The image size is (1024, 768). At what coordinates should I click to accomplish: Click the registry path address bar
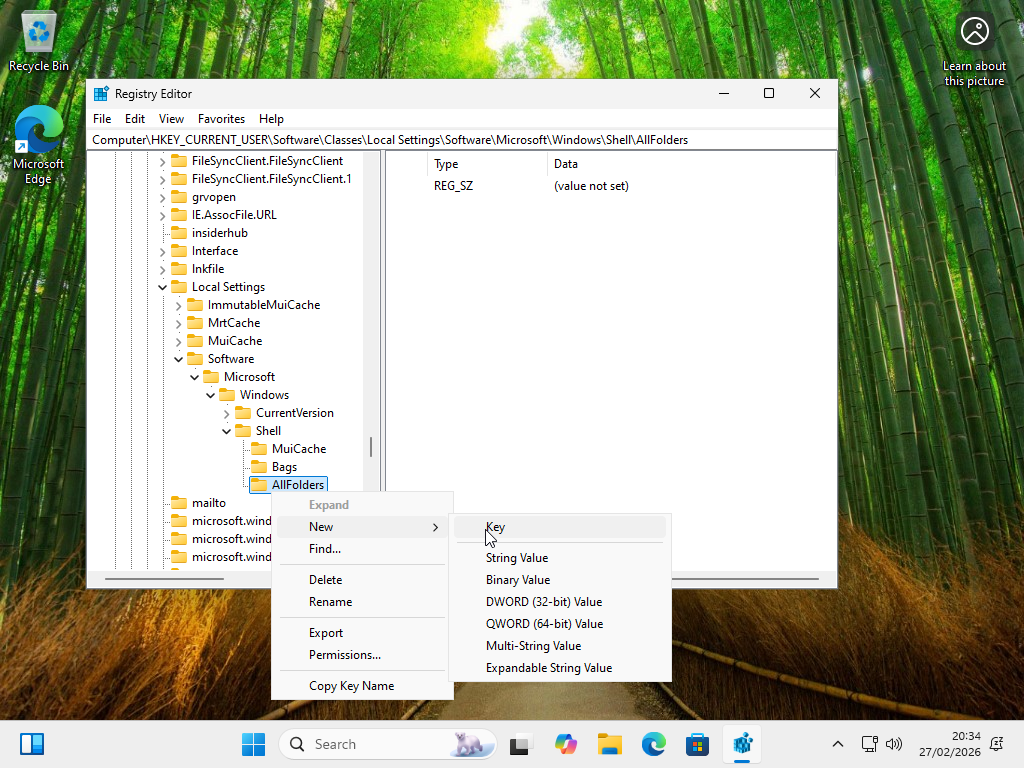462,140
